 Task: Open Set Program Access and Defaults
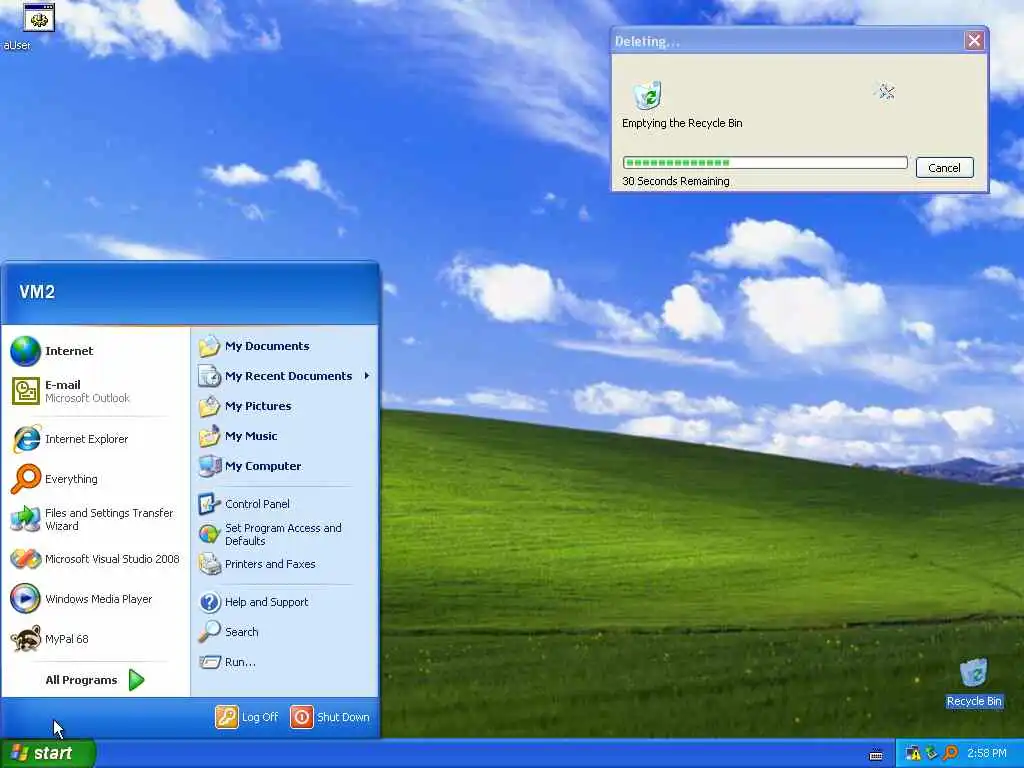[x=284, y=534]
